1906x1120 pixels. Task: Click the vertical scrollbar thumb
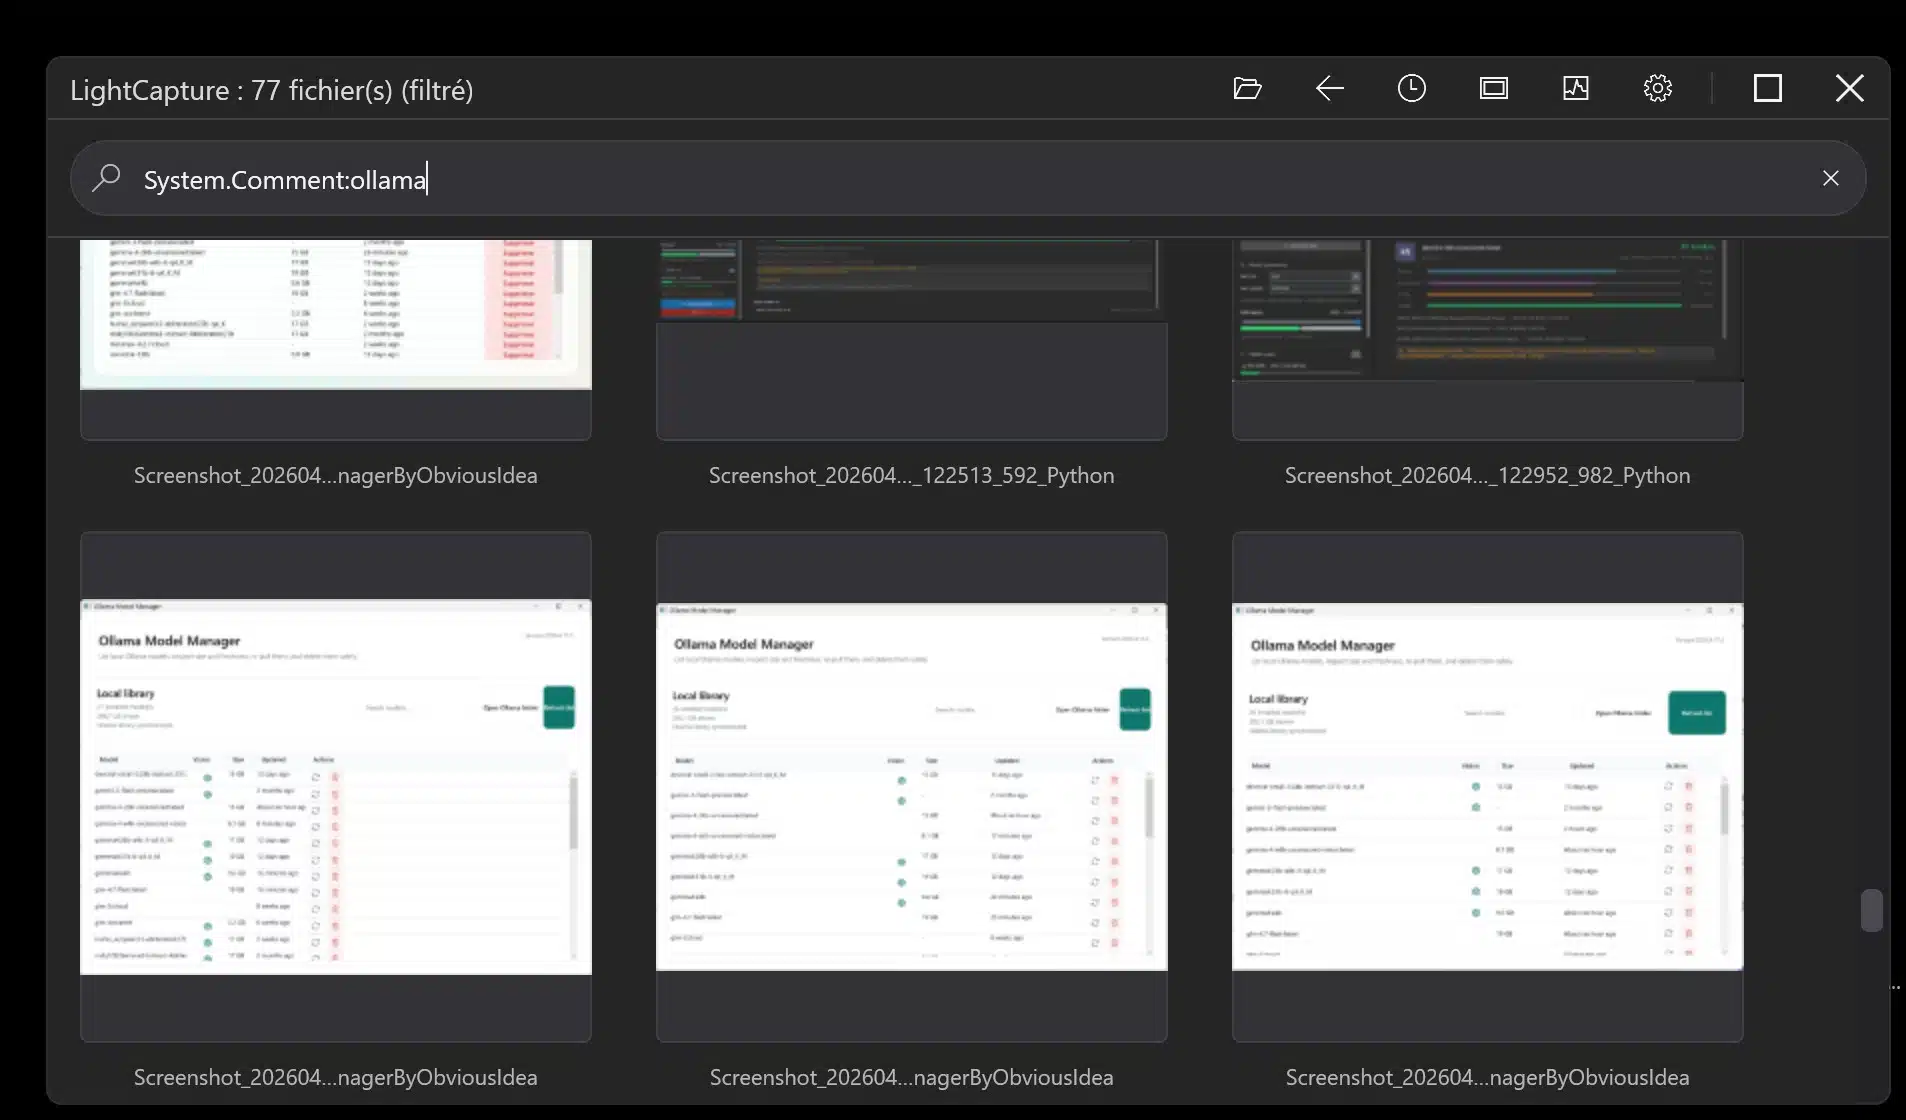tap(1872, 910)
